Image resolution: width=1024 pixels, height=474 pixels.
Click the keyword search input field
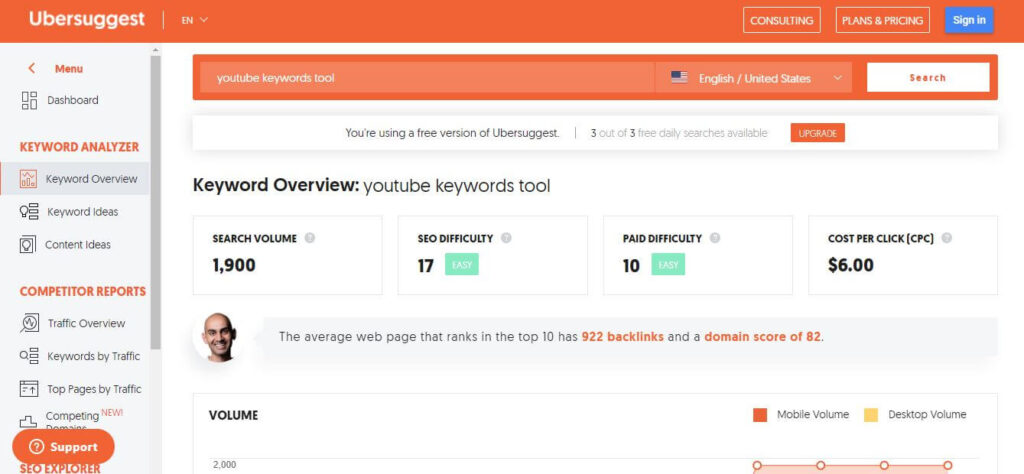pyautogui.click(x=427, y=78)
